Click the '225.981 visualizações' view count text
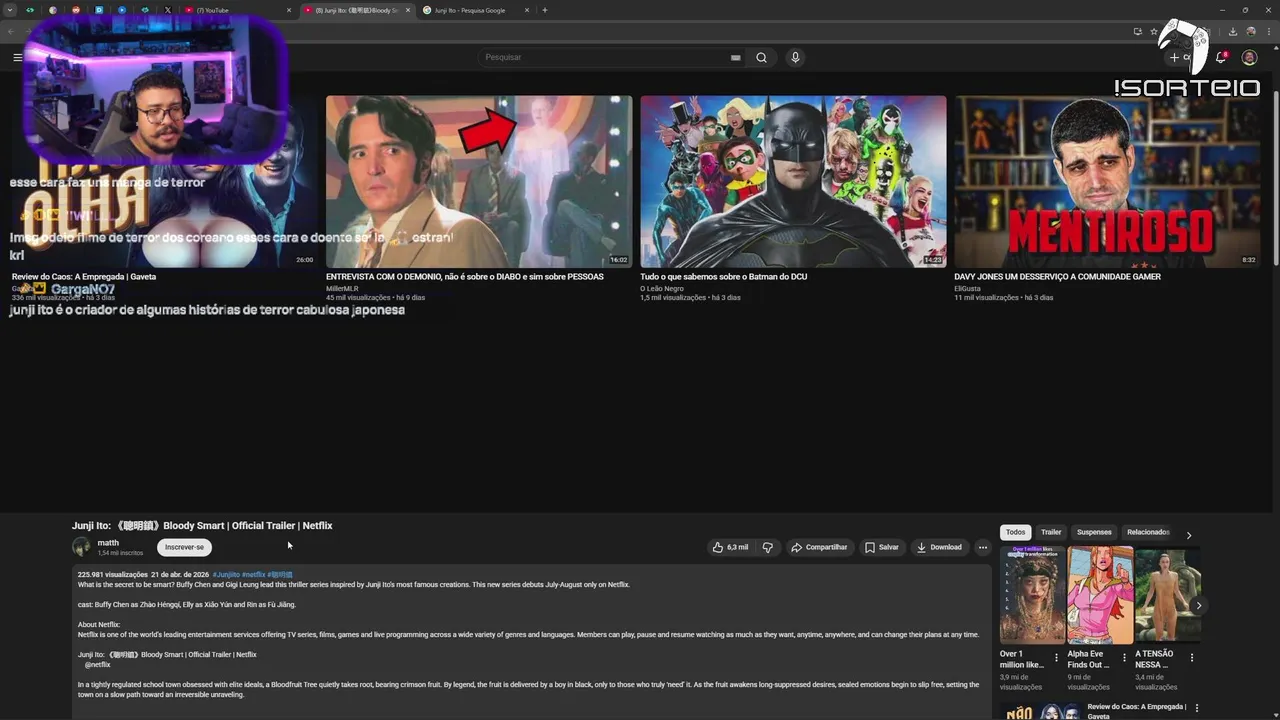1280x720 pixels. (x=113, y=575)
